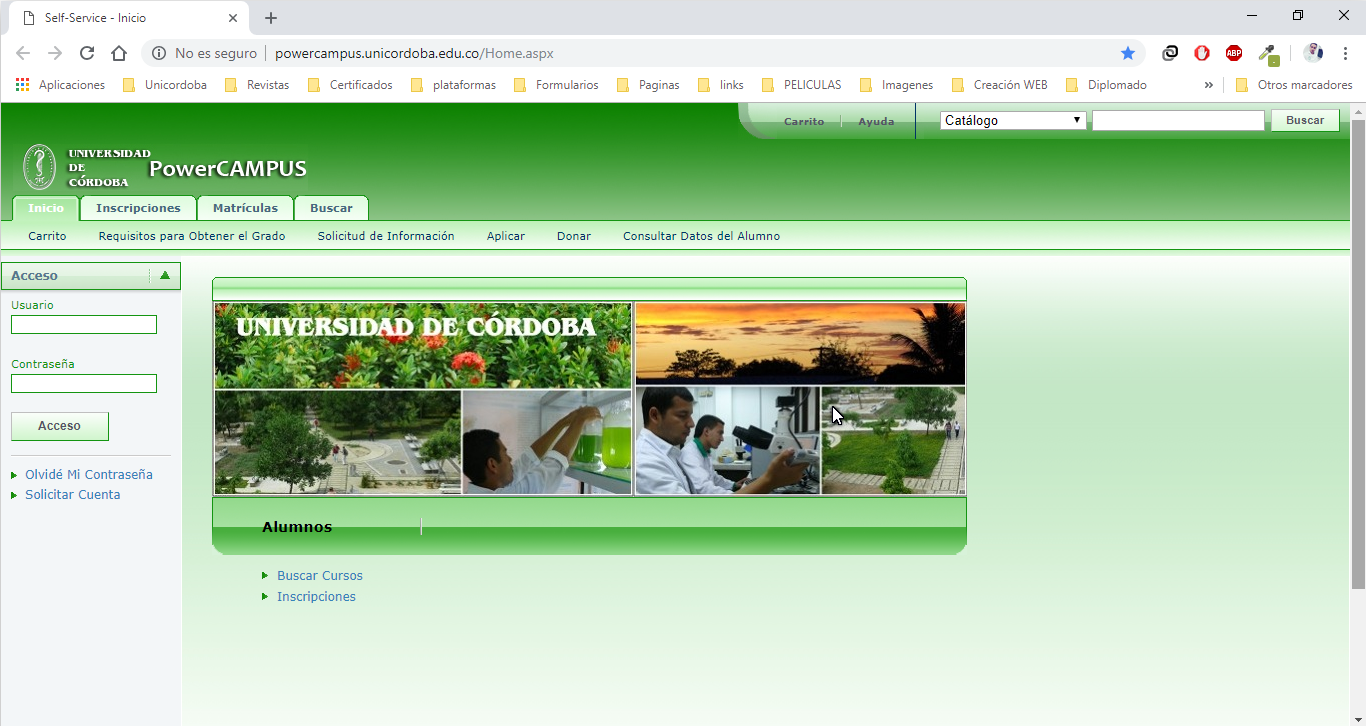1366x726 pixels.
Task: Expand the hidden bookmarks overflow chevron
Action: (x=1208, y=85)
